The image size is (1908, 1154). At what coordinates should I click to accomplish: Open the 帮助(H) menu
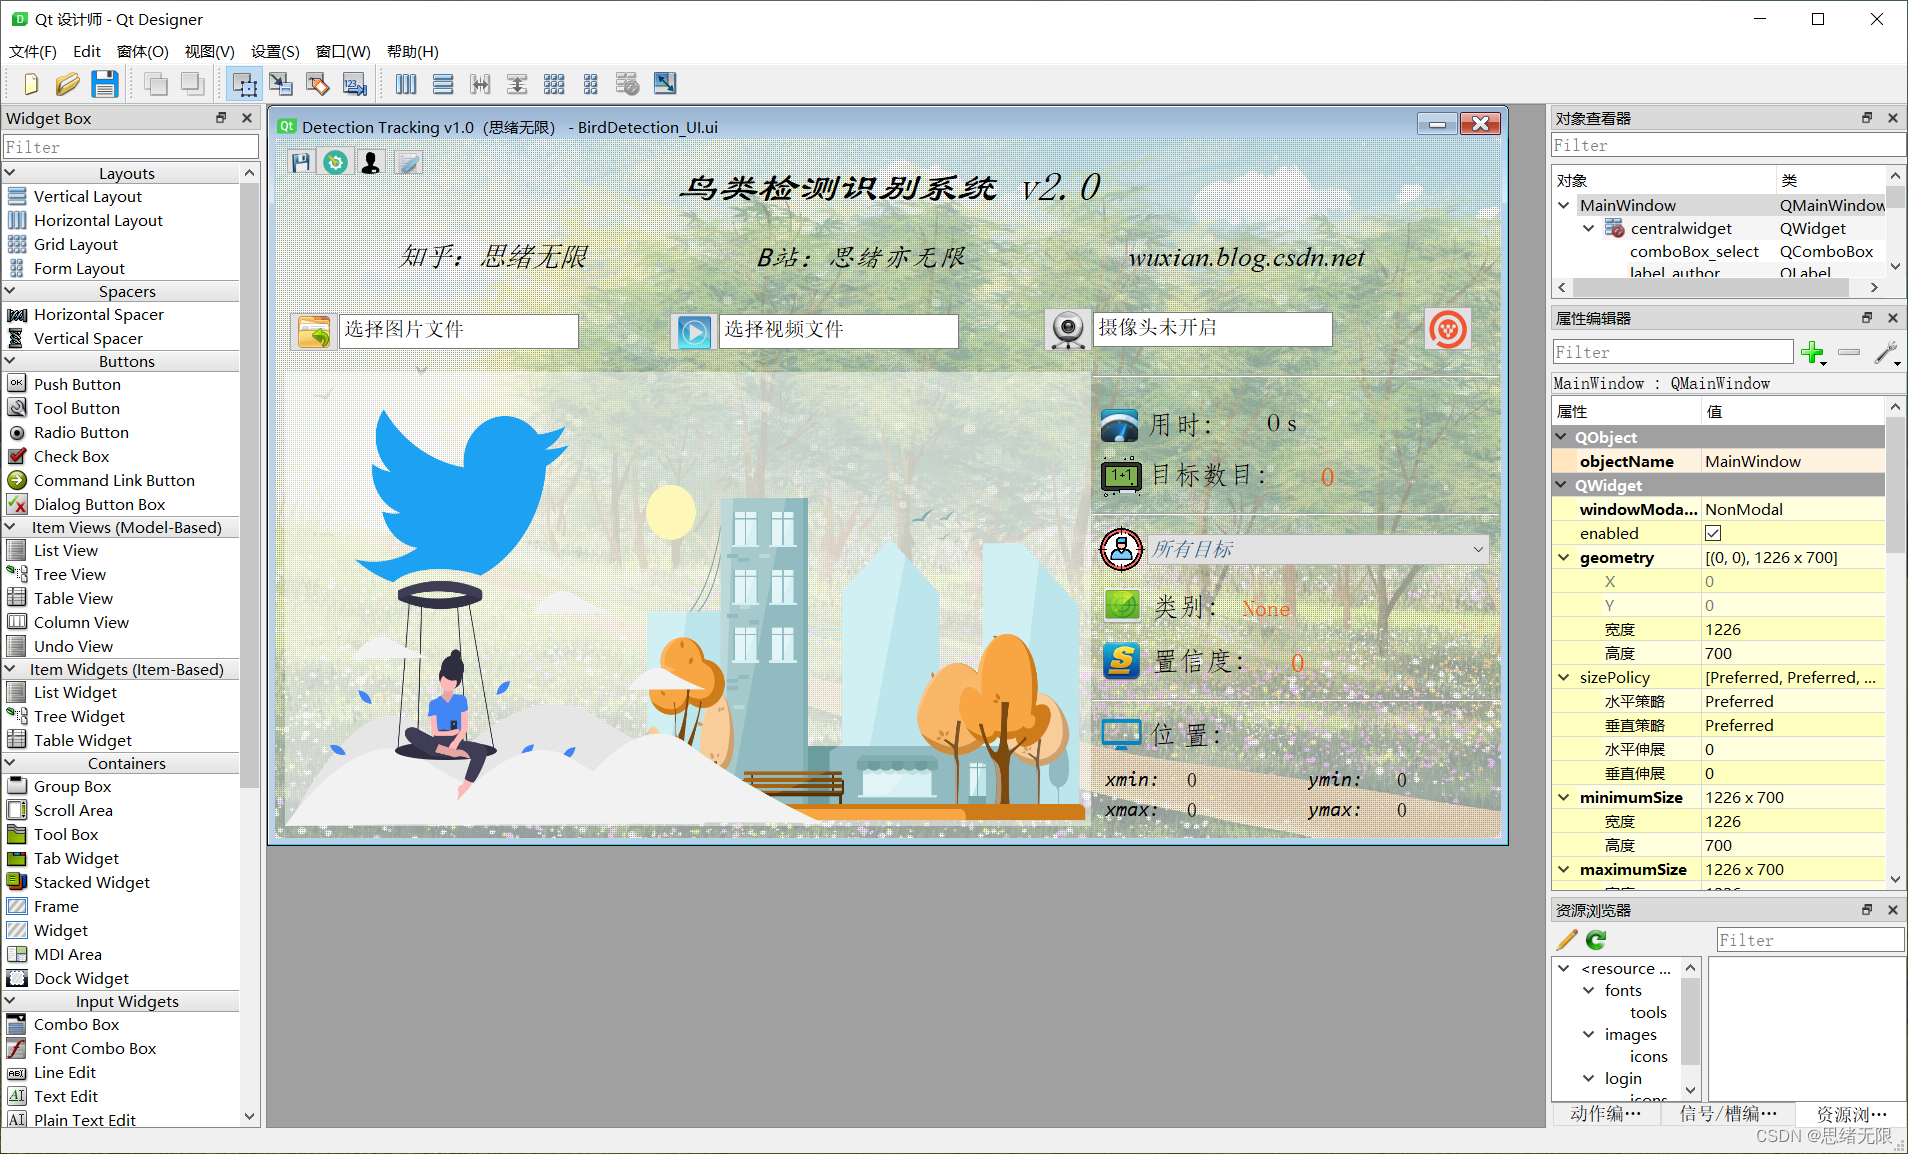413,51
